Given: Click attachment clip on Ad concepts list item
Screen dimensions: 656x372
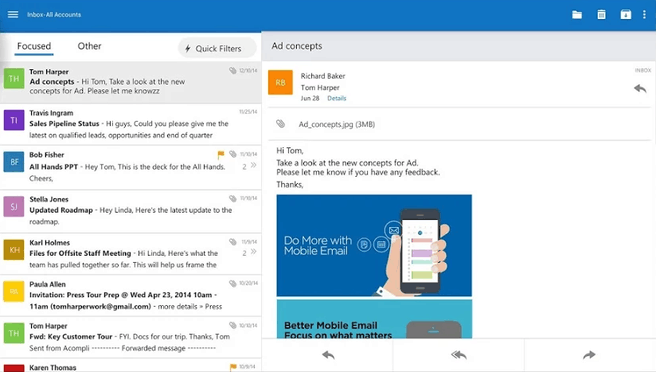Looking at the screenshot, I should [233, 70].
